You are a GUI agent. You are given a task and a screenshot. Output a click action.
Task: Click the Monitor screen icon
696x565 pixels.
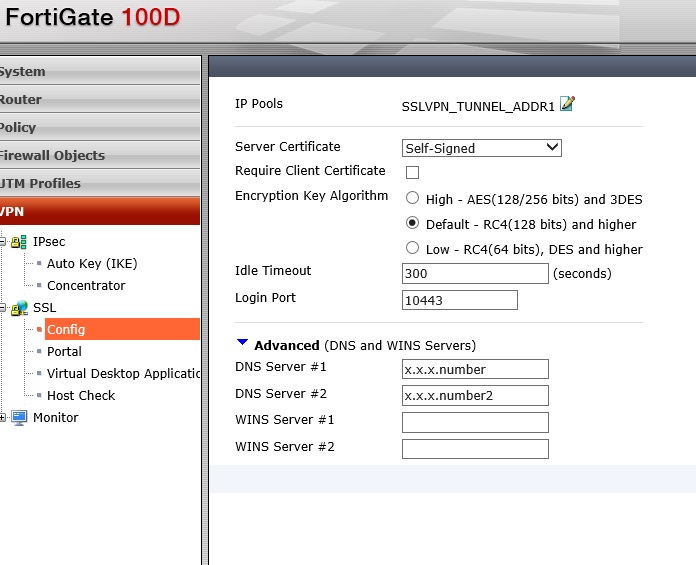point(19,418)
